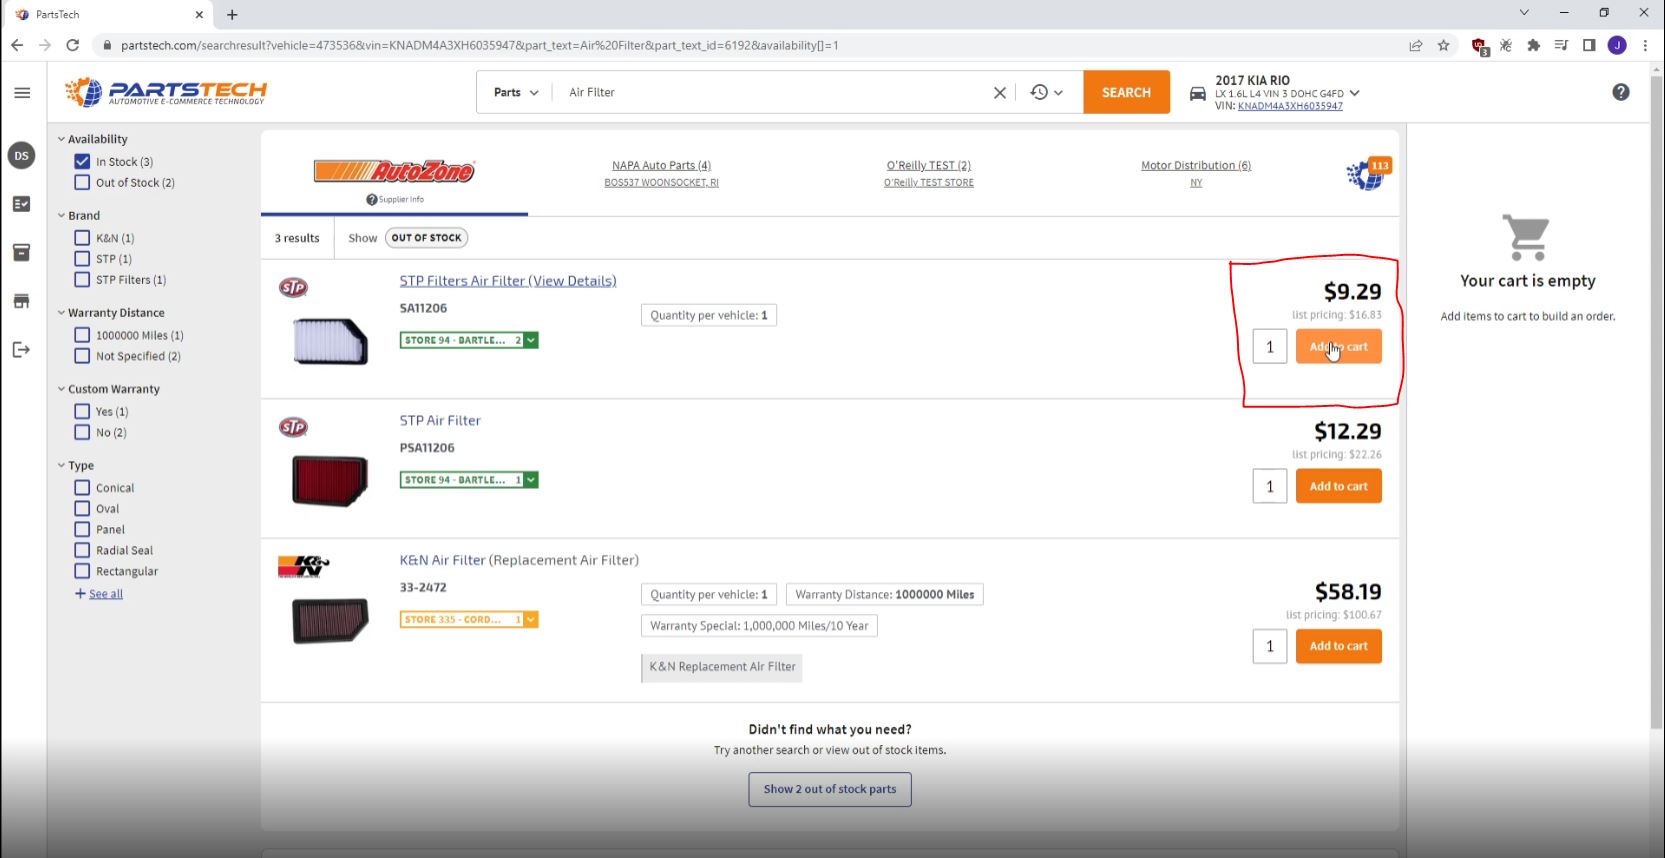
Task: Select the AutoZone supplier tab
Action: [394, 172]
